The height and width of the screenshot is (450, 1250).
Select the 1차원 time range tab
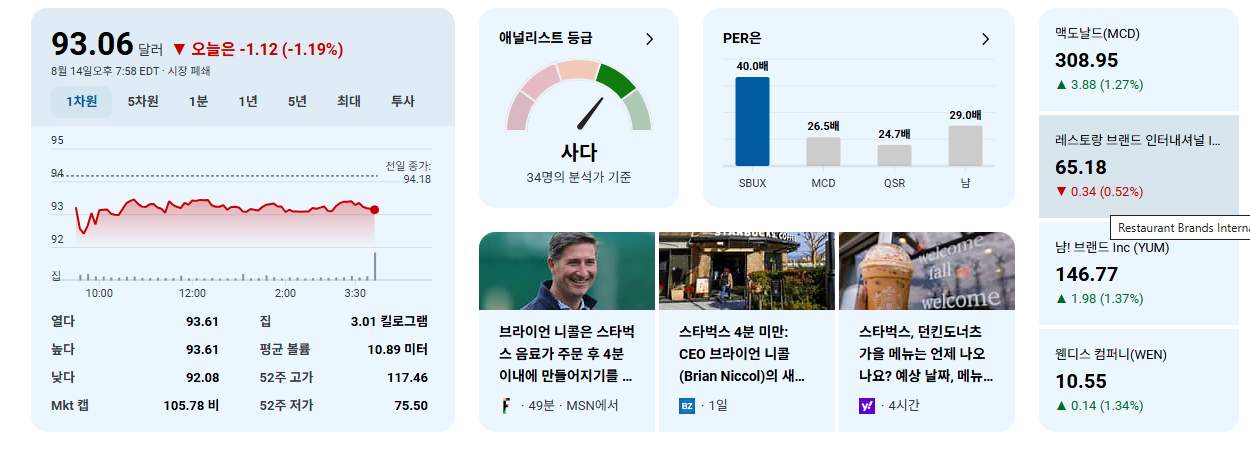pos(82,101)
